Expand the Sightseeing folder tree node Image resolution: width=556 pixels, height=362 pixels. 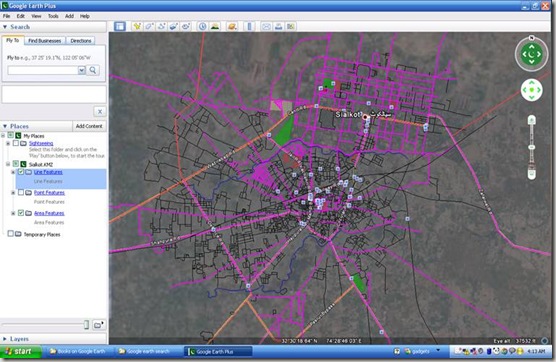click(8, 143)
